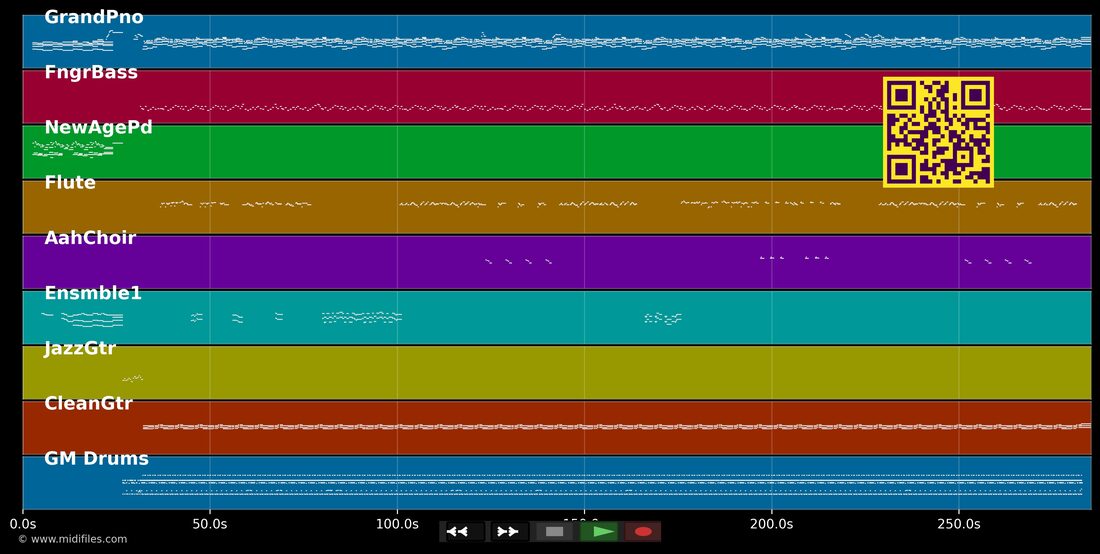Click the 50.0s timeline marker

[210, 524]
